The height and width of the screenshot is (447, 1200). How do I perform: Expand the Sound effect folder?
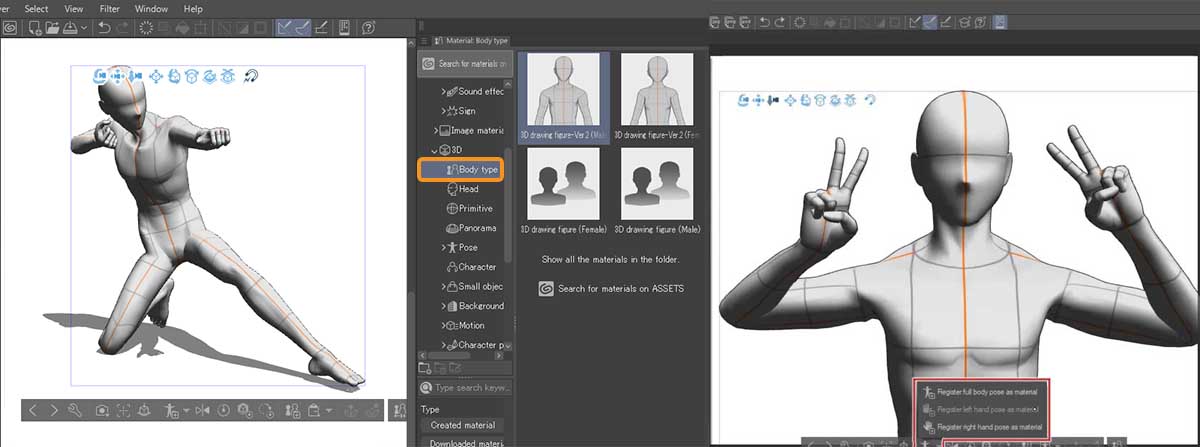(444, 91)
